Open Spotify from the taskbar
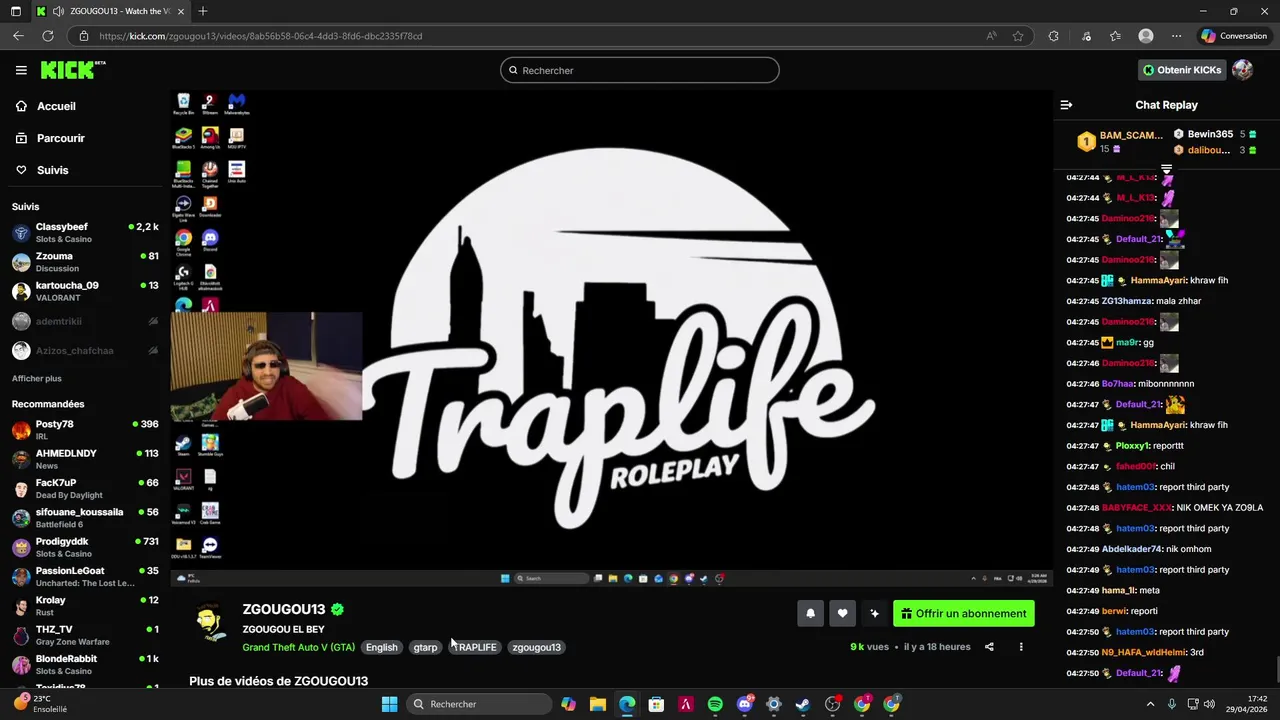This screenshot has height=720, width=1280. 715,704
